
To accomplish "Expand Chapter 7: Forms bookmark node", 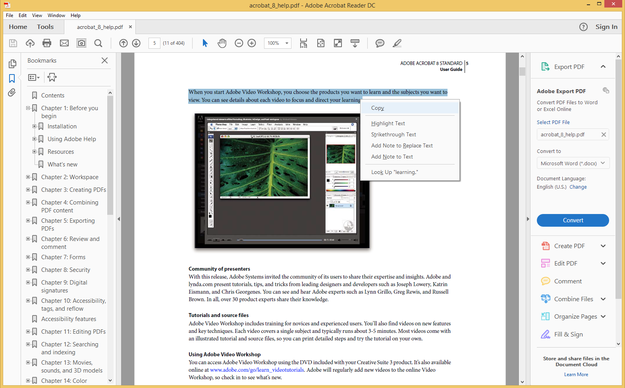I will point(28,257).
